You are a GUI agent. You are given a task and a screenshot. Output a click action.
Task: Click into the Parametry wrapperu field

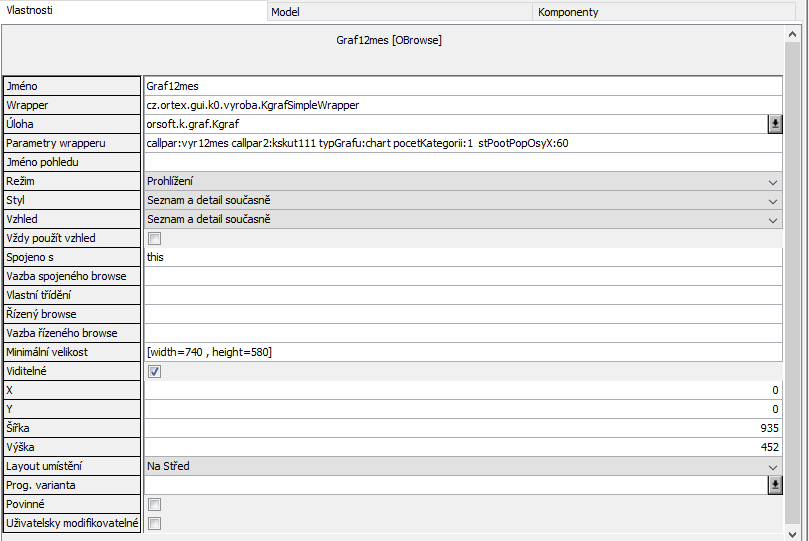[460, 143]
